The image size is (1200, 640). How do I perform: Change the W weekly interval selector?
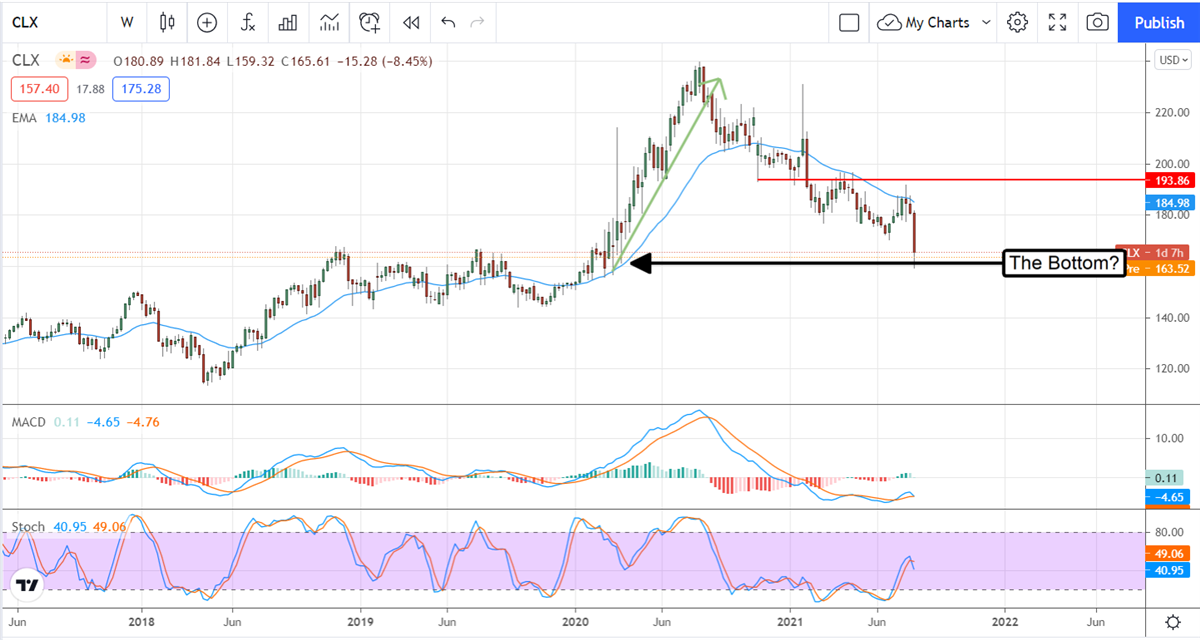pyautogui.click(x=127, y=22)
